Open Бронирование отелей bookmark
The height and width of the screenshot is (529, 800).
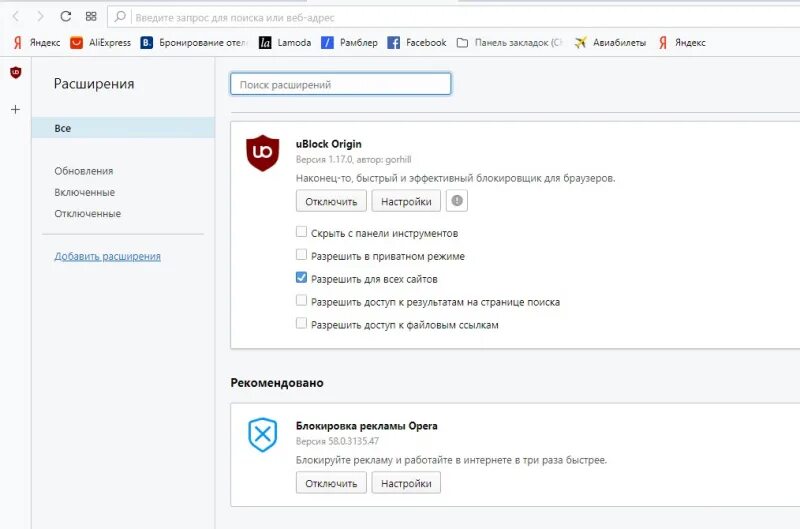point(194,43)
